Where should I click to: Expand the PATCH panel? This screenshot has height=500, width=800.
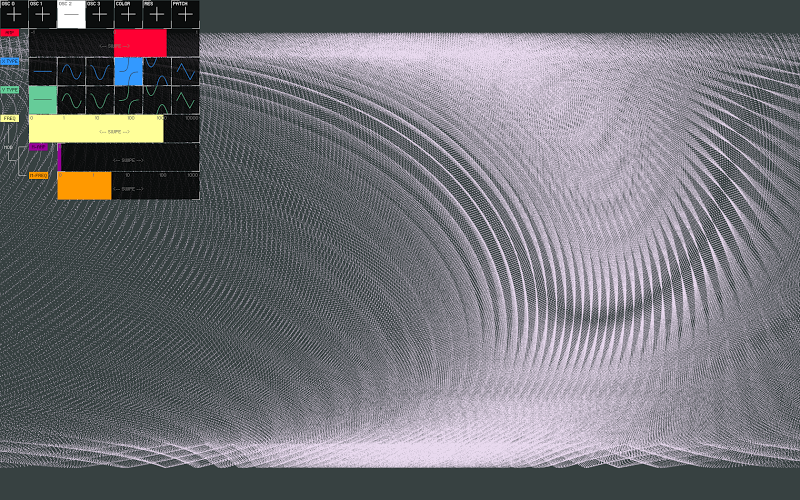(186, 14)
